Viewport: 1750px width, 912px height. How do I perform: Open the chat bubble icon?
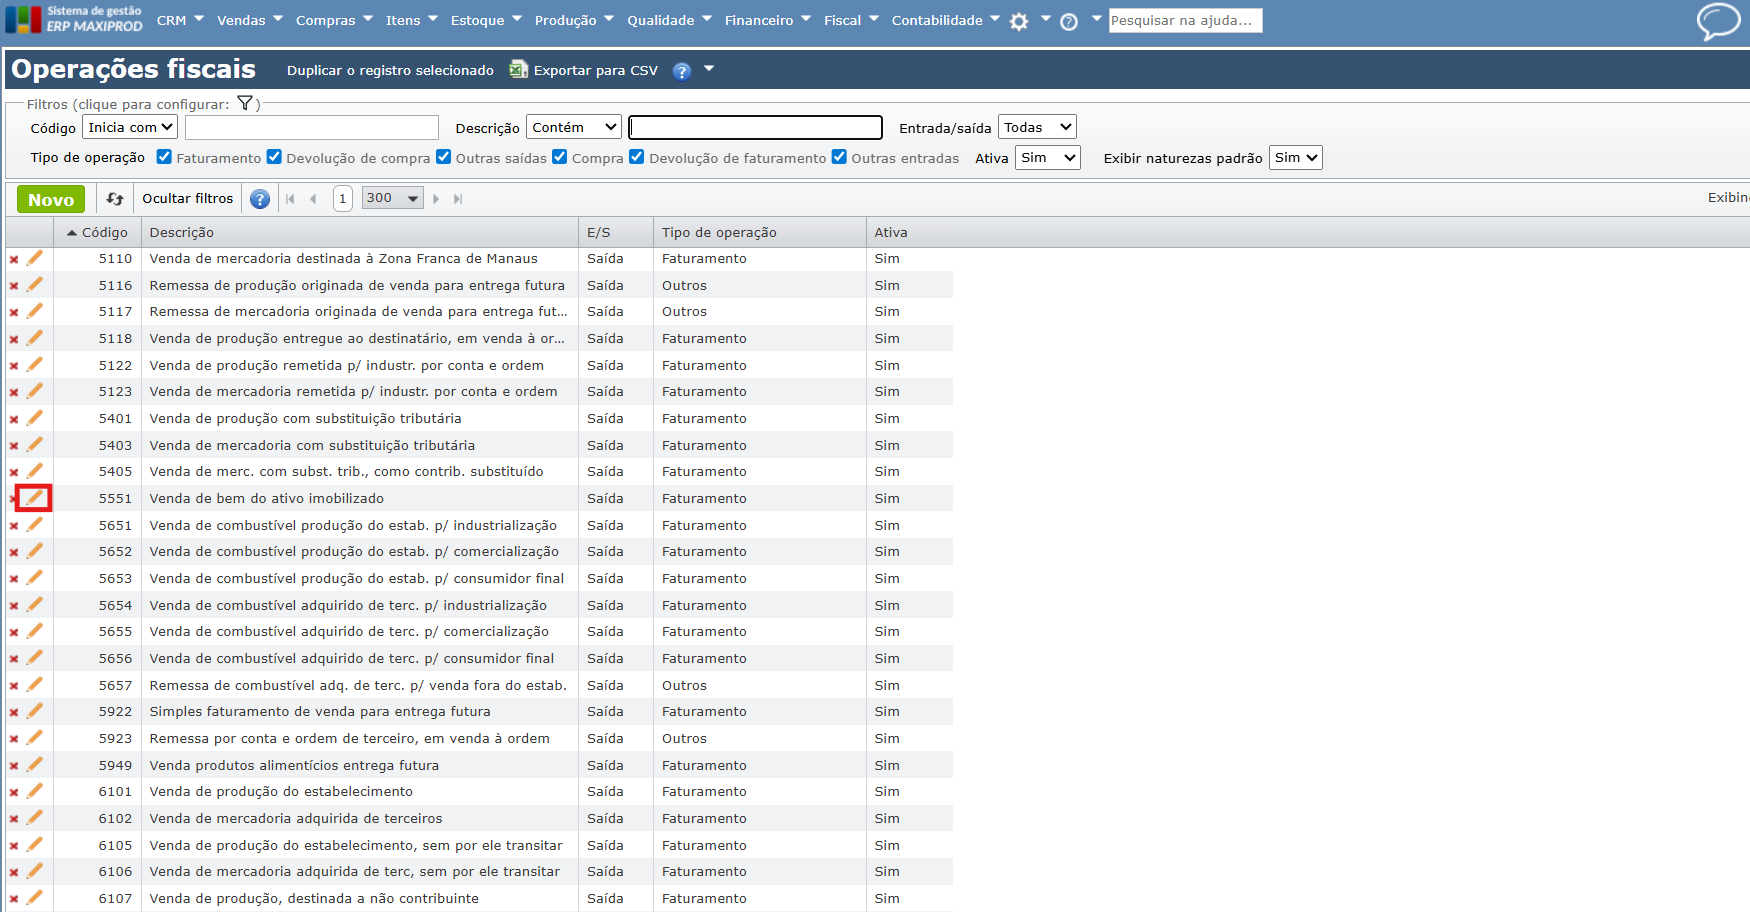(1719, 21)
